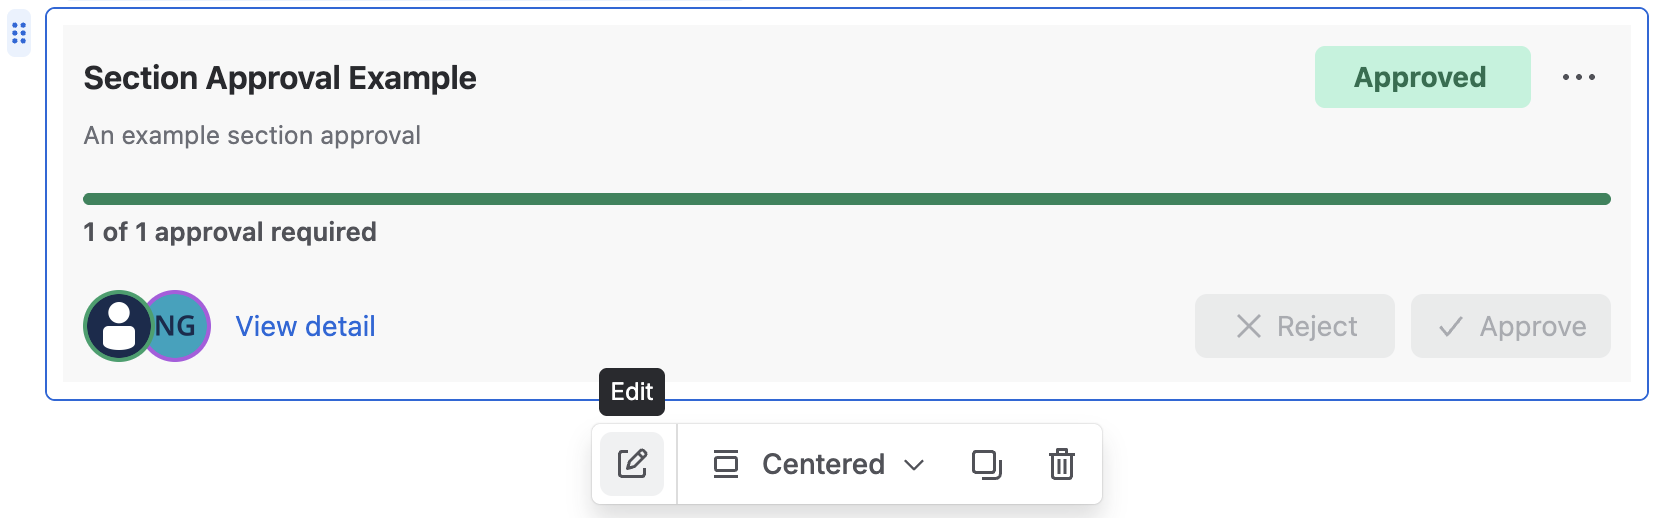Click the Approved status badge
The image size is (1658, 518).
tap(1422, 77)
